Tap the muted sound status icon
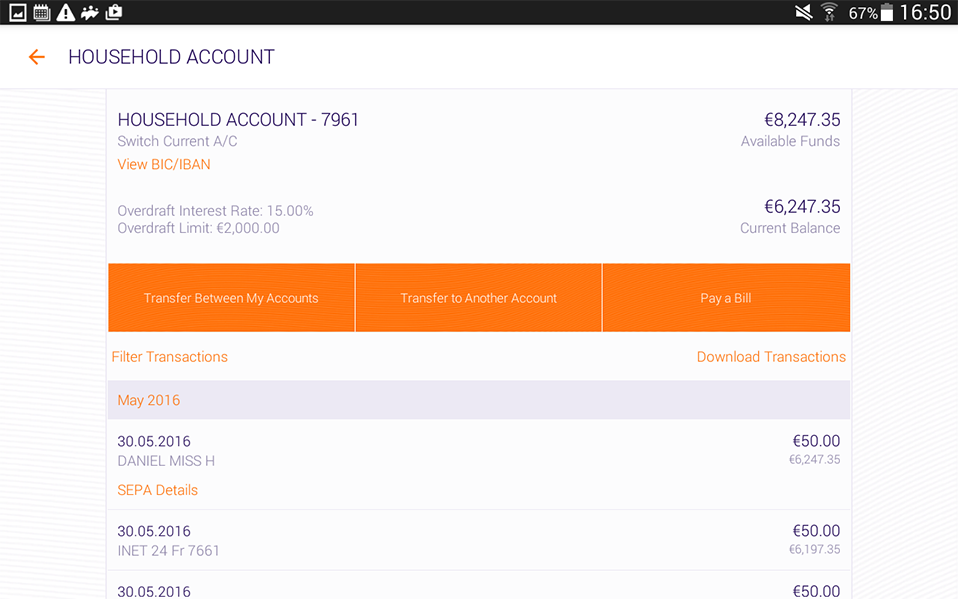960x599 pixels. [x=804, y=12]
